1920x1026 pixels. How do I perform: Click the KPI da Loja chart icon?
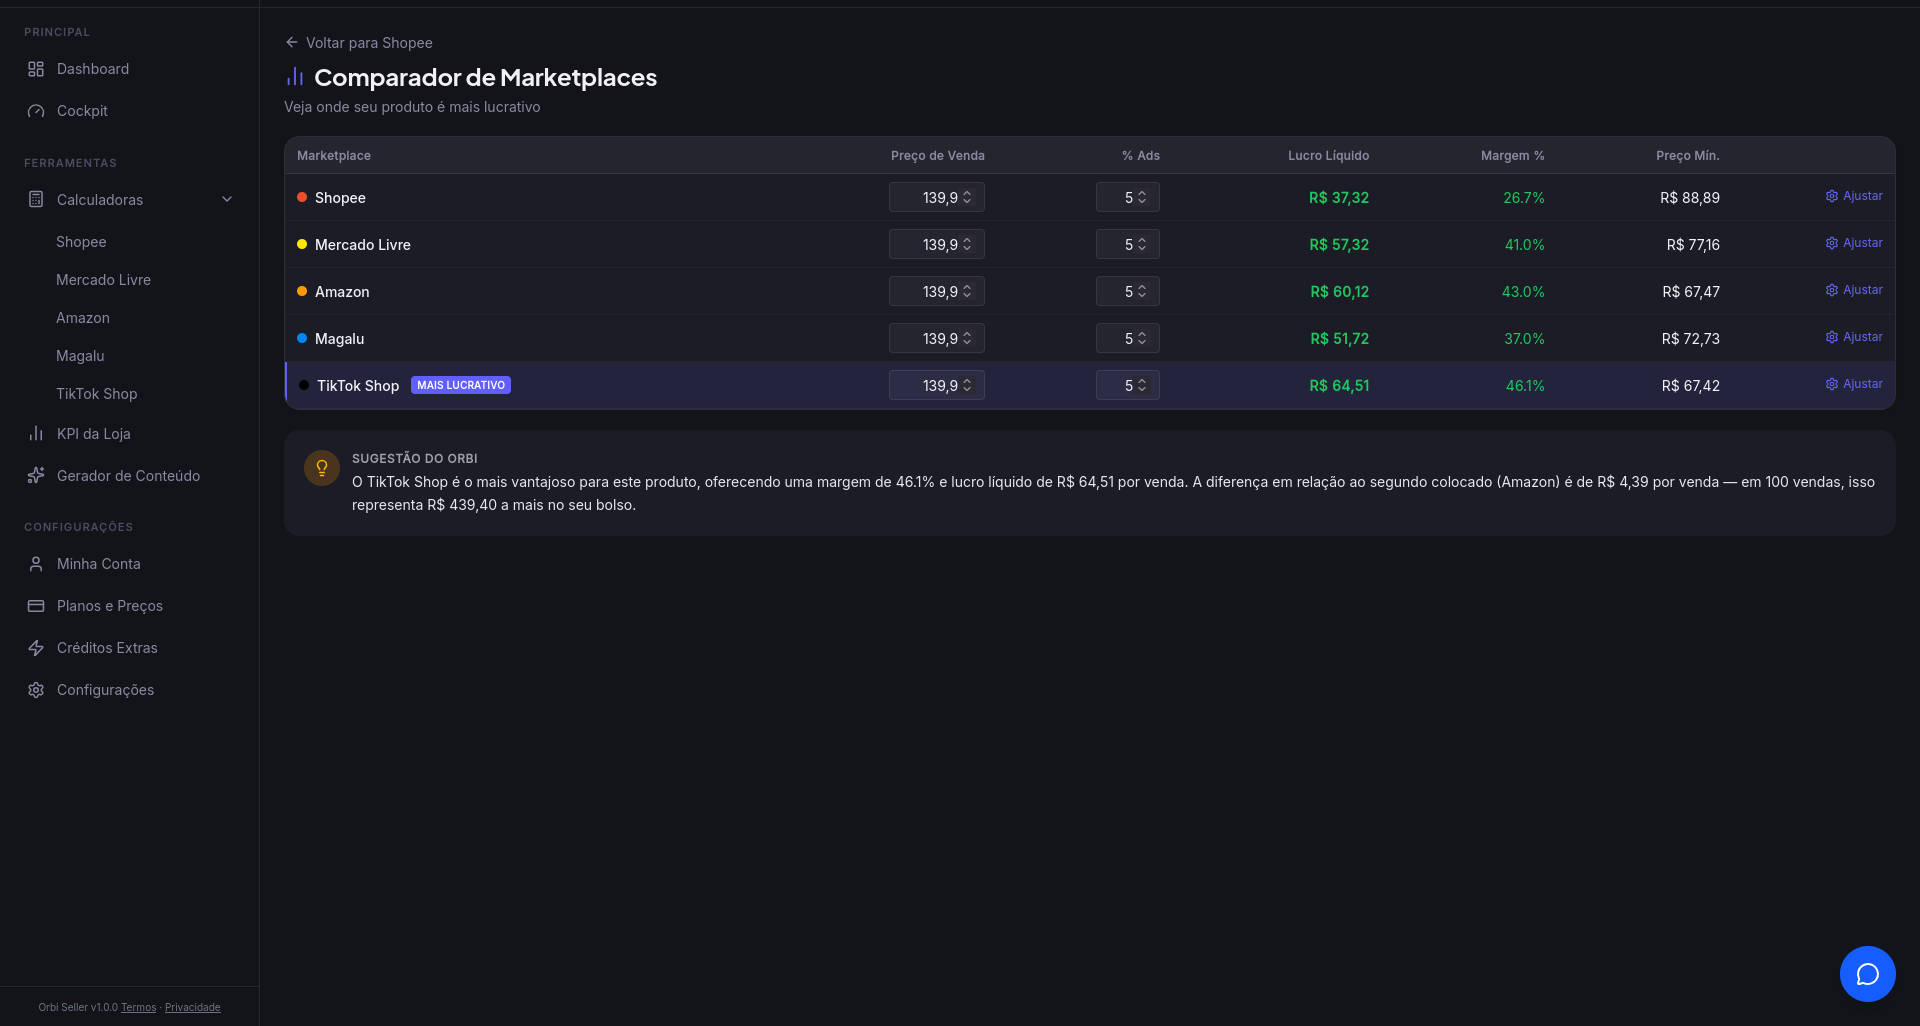tap(36, 434)
